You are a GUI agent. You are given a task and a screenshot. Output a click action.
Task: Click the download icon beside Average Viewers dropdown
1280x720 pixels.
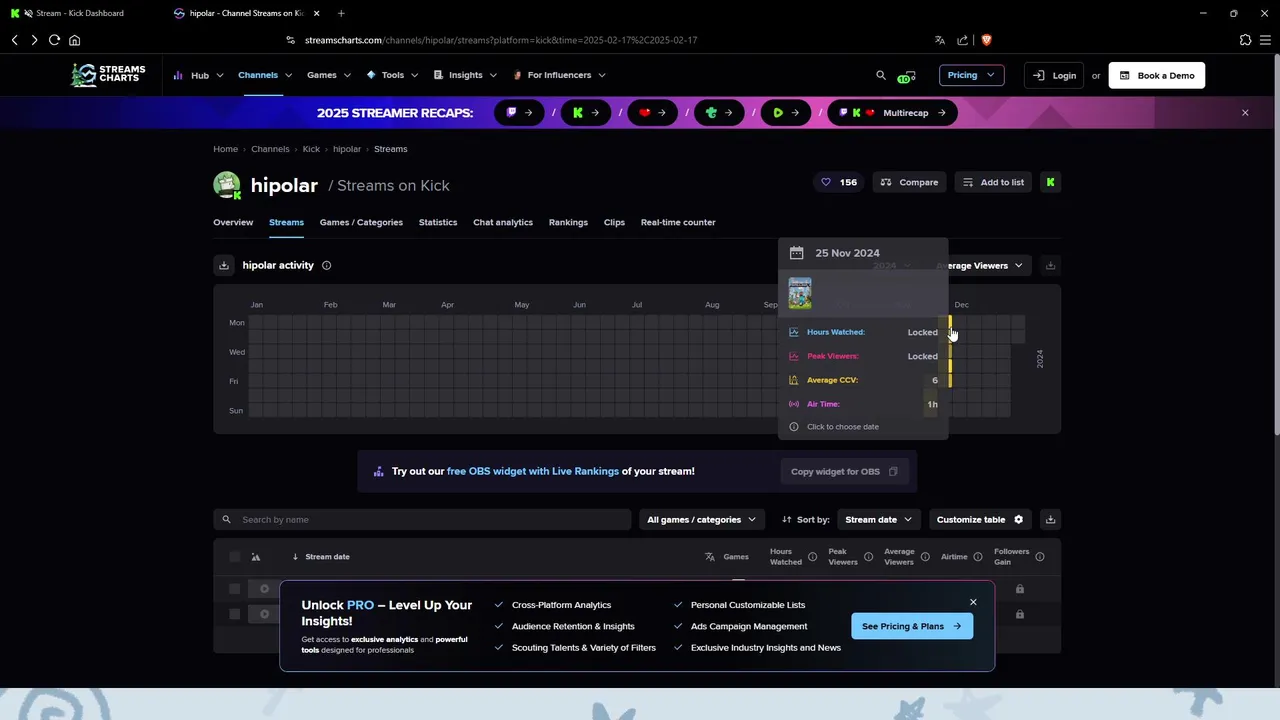(1050, 265)
